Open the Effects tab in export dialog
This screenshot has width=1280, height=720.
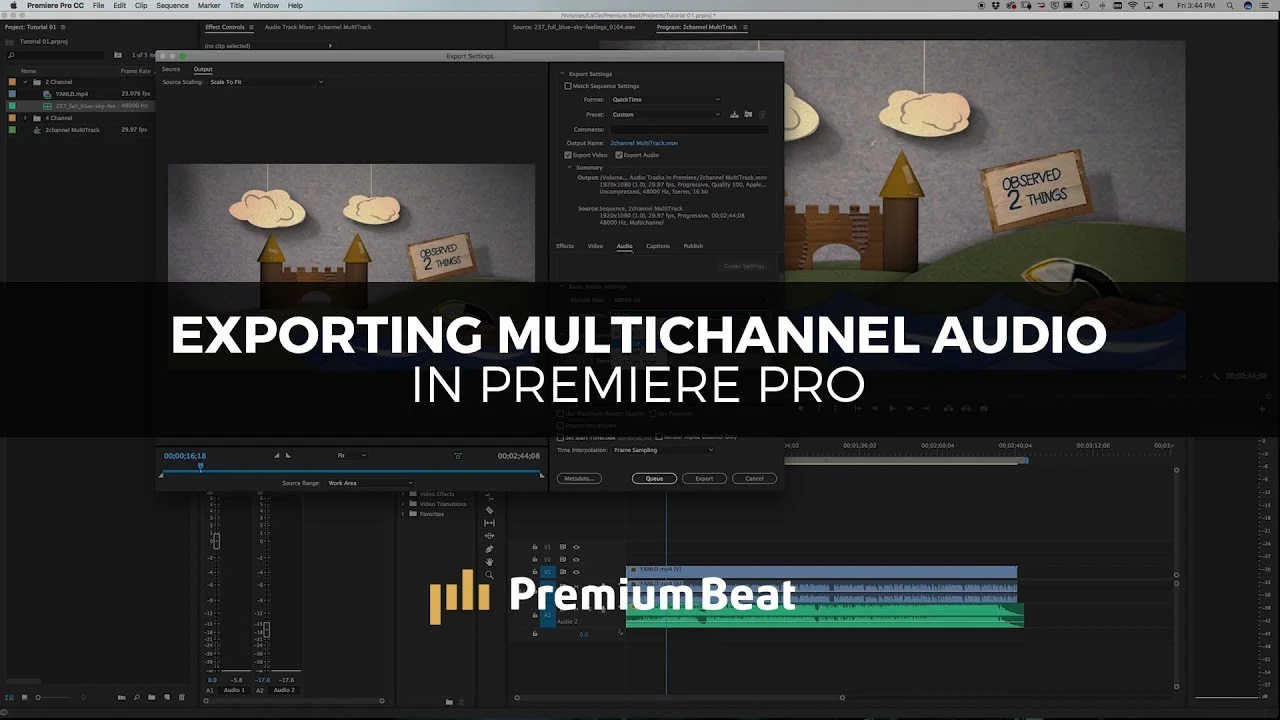[565, 246]
